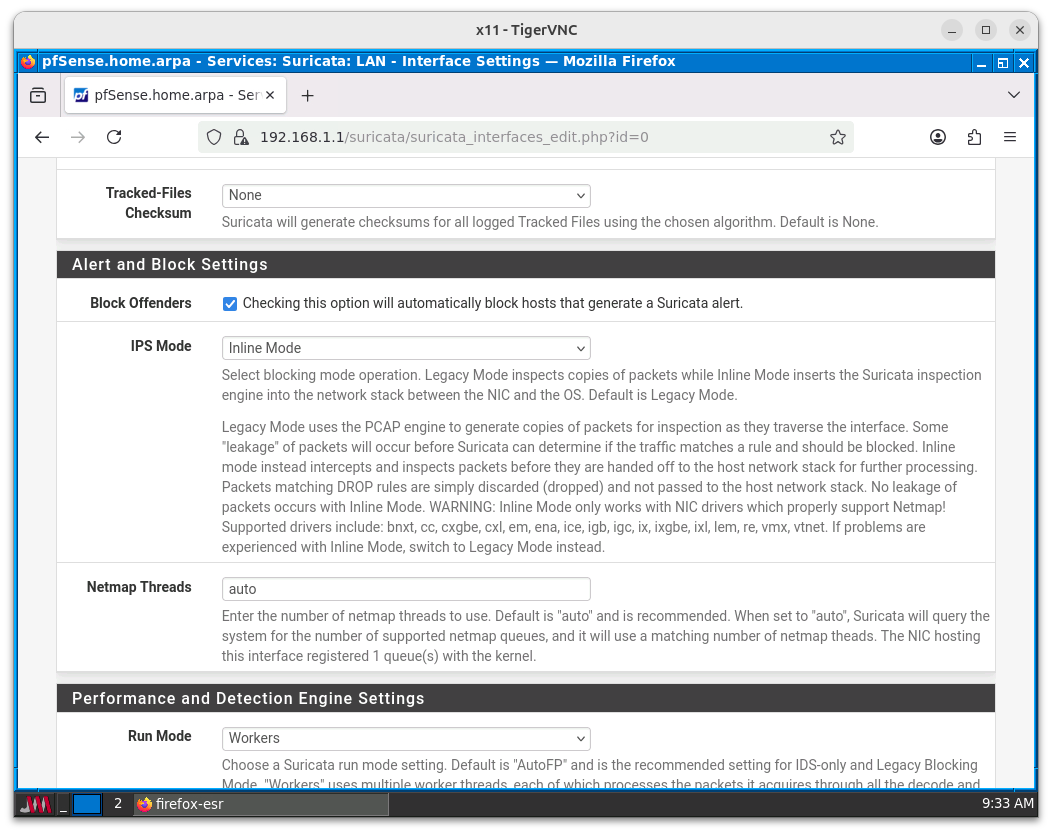The image size is (1052, 834).
Task: Switch to workspace 2 in taskbar
Action: click(x=118, y=804)
